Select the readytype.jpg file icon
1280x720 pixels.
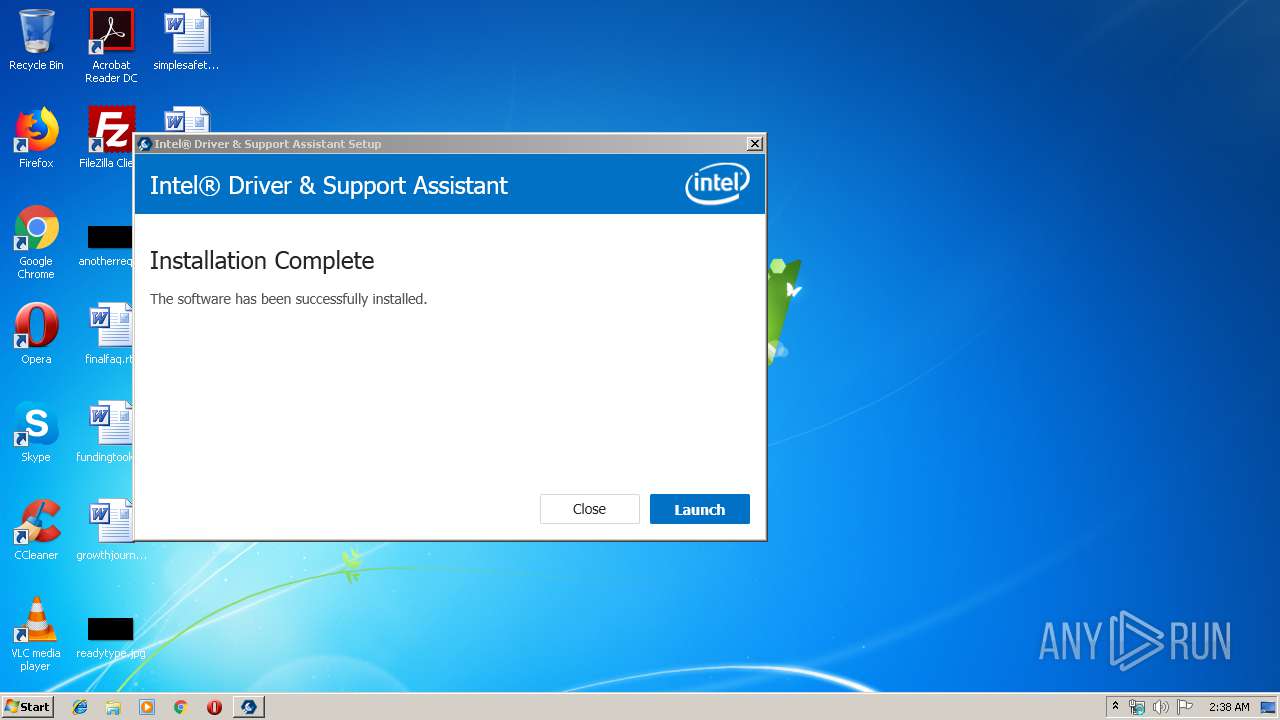(x=110, y=637)
